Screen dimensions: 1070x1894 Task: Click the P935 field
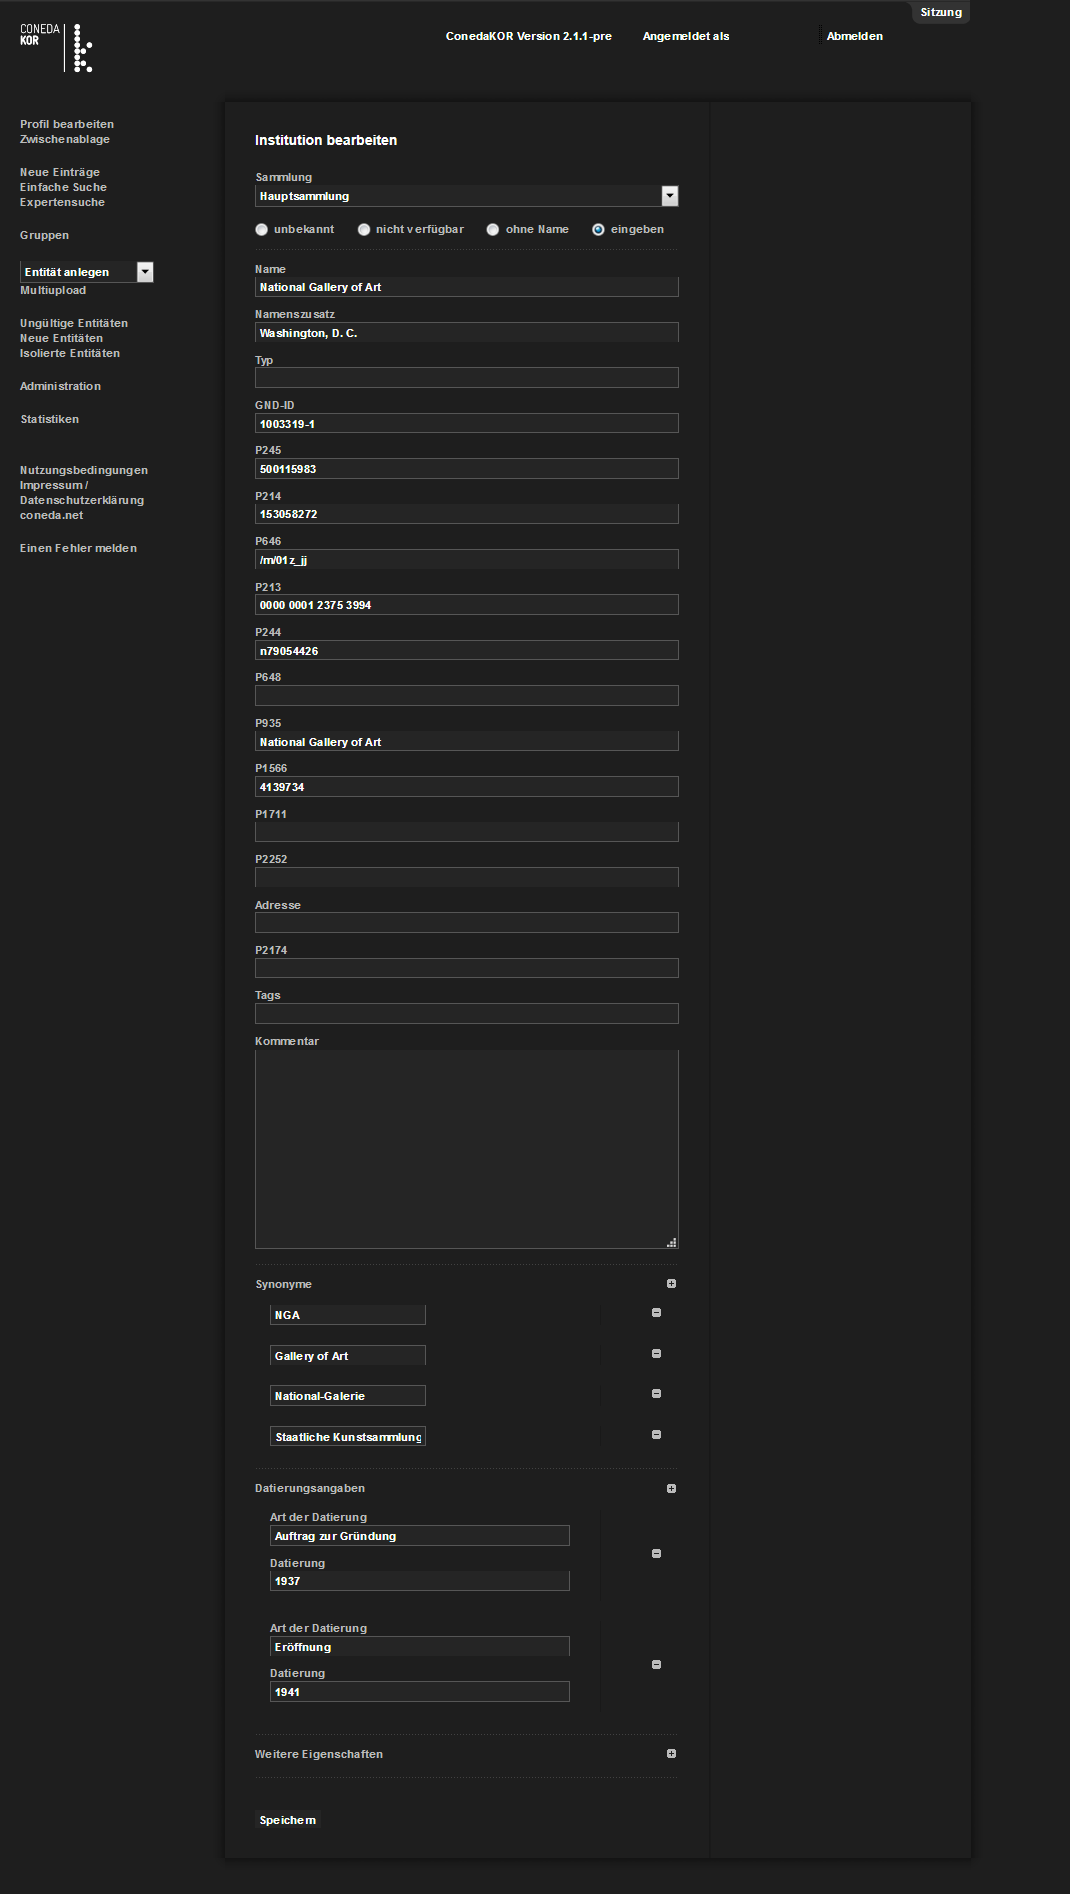467,742
